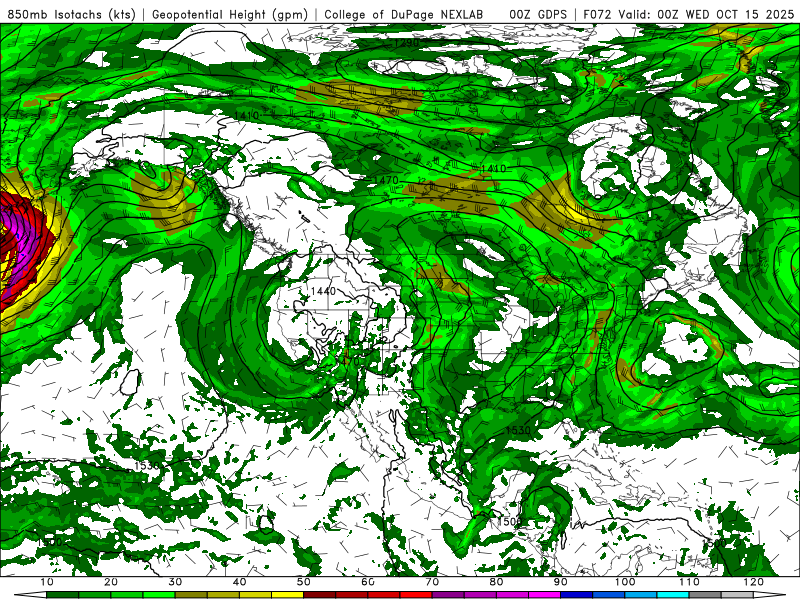Click the 'Valid: 00Z WED OCT 15 2025' text
This screenshot has height=600, width=800.
pyautogui.click(x=706, y=14)
